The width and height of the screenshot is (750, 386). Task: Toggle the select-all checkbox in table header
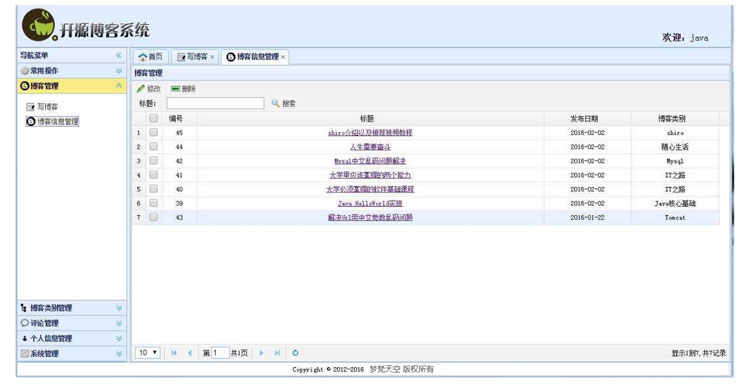[154, 118]
